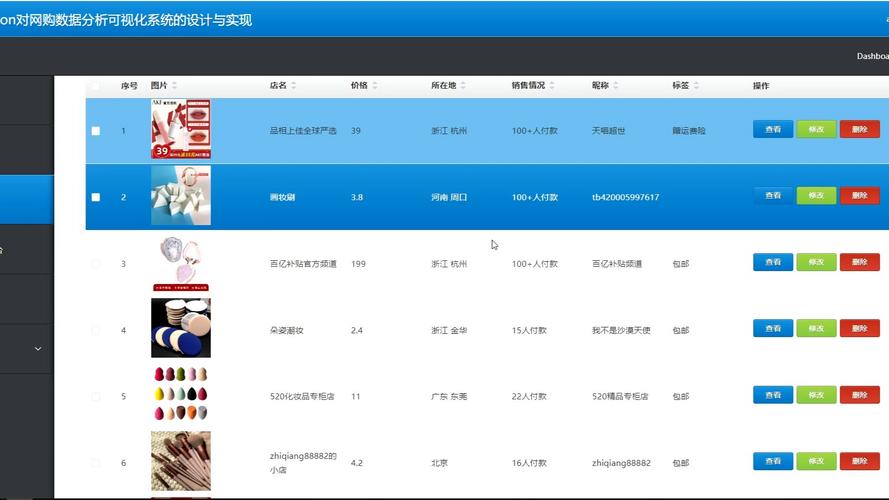Tick the checkbox for row 4 朵姿潮妆
Screen dimensions: 889x500
point(96,330)
